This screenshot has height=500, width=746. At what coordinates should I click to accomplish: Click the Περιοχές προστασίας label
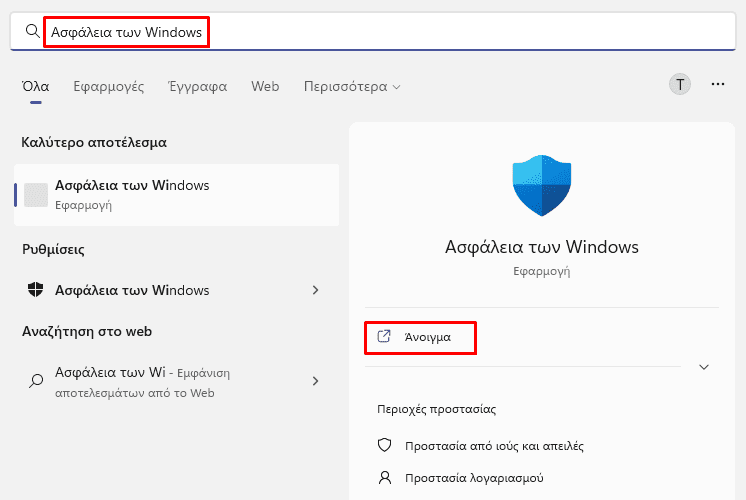coord(436,409)
